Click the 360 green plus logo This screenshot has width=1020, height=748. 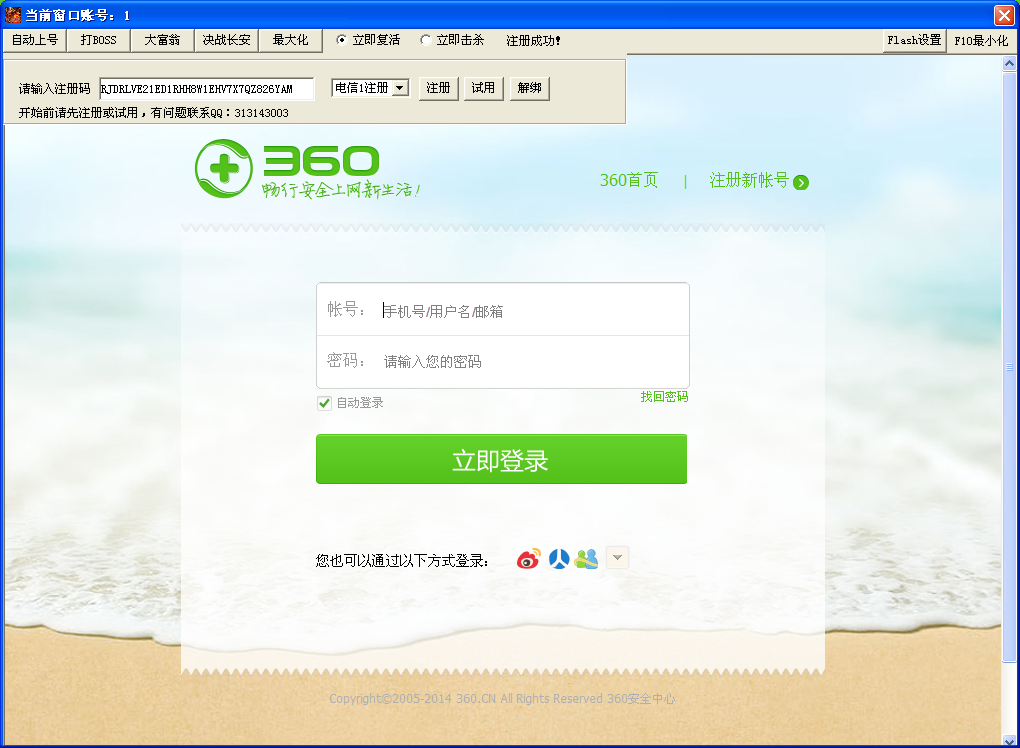224,168
